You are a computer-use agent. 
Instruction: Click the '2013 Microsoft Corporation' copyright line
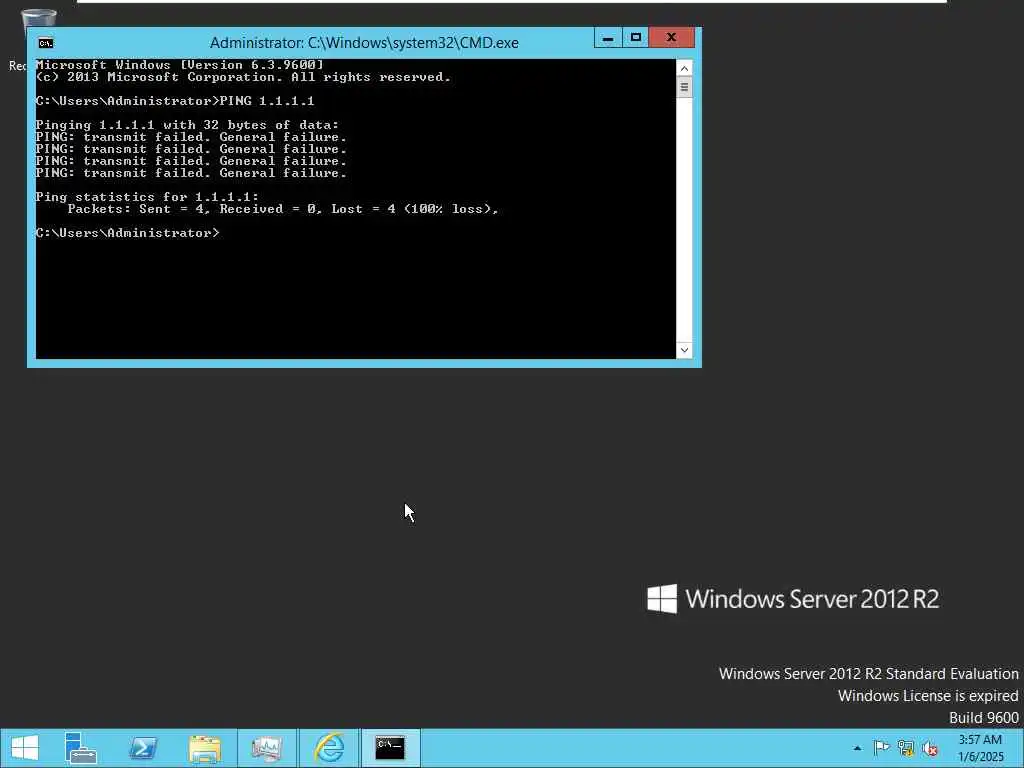(243, 77)
